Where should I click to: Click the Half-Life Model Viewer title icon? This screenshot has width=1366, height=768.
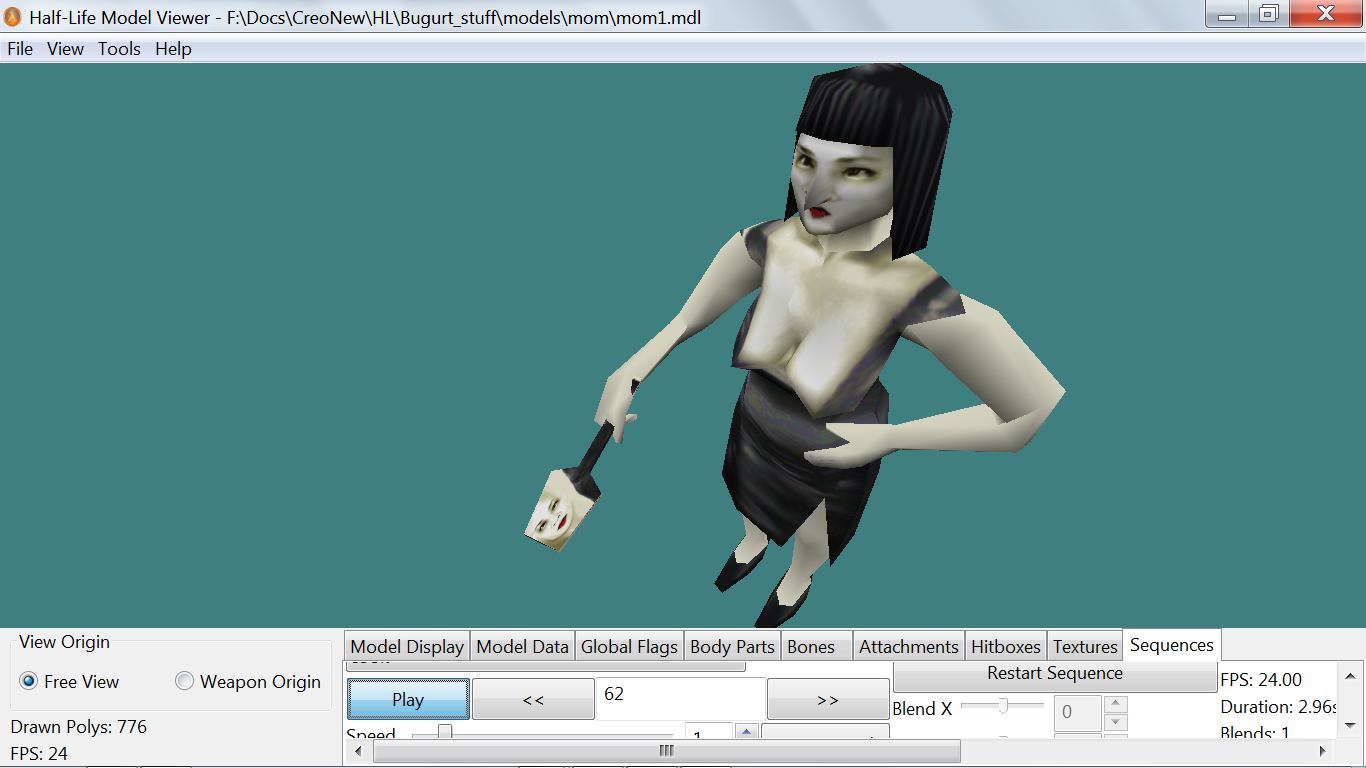tap(13, 17)
